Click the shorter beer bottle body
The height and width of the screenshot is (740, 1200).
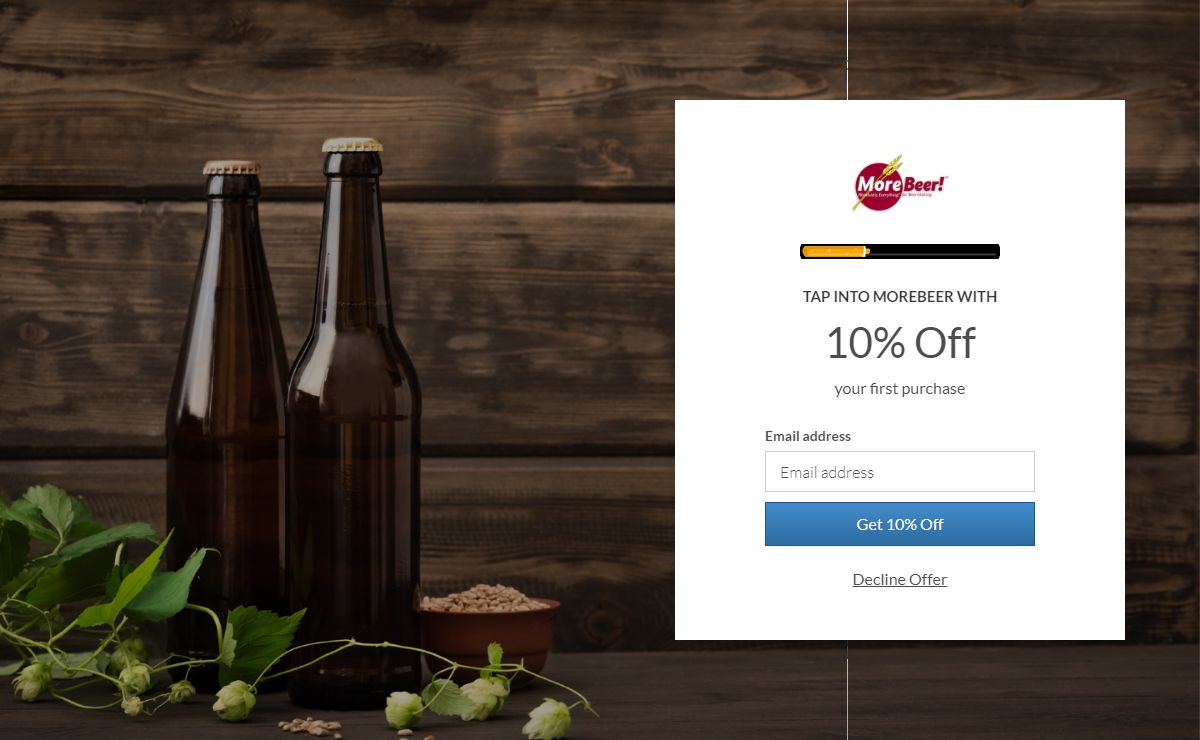coord(228,420)
